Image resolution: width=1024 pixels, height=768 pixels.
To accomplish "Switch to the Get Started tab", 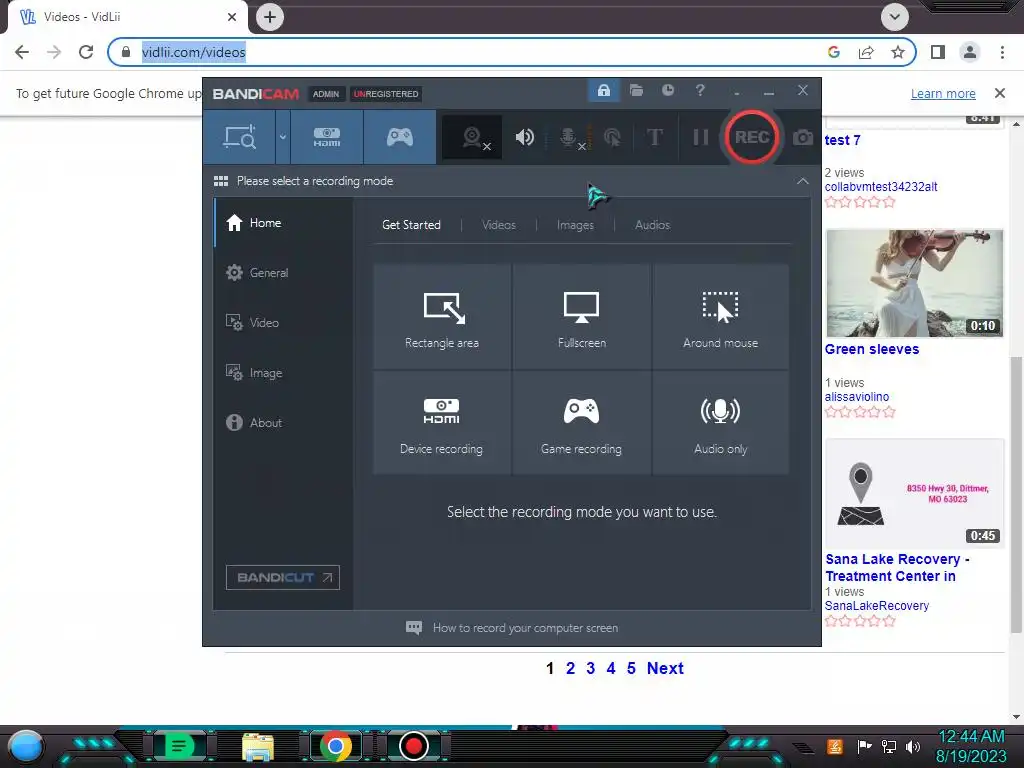I will point(411,225).
